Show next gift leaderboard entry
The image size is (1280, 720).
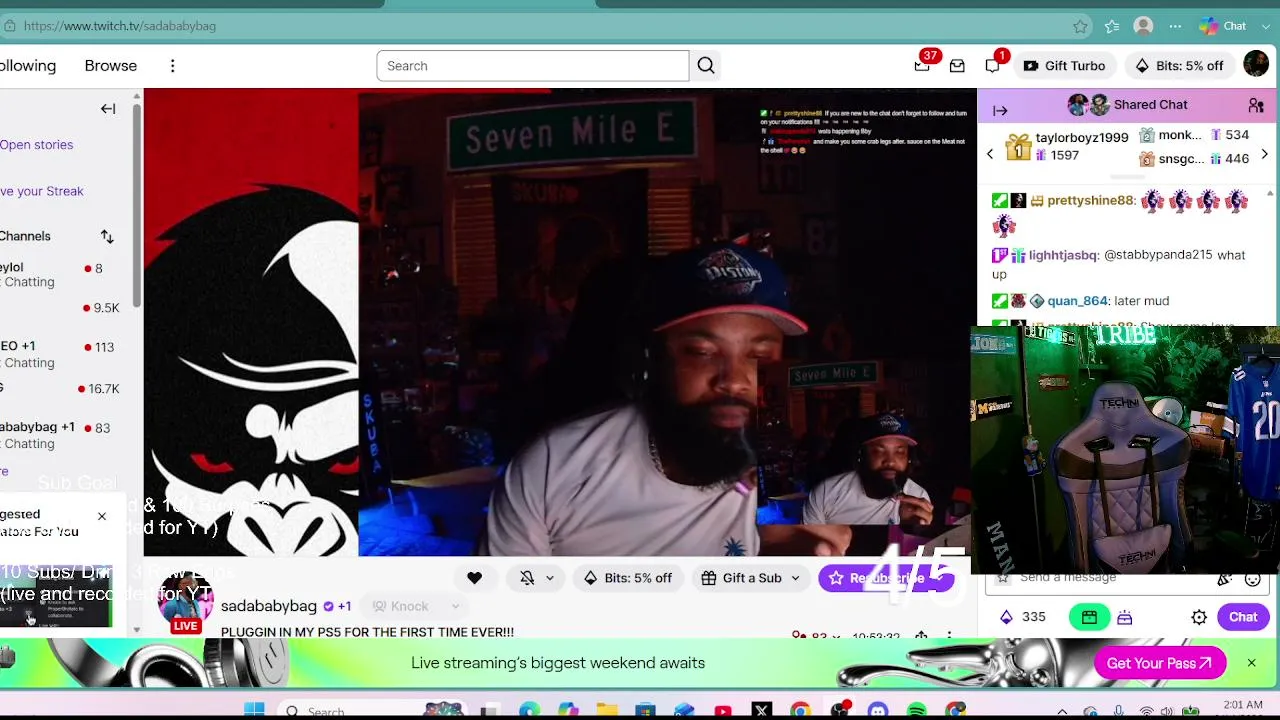(1264, 154)
